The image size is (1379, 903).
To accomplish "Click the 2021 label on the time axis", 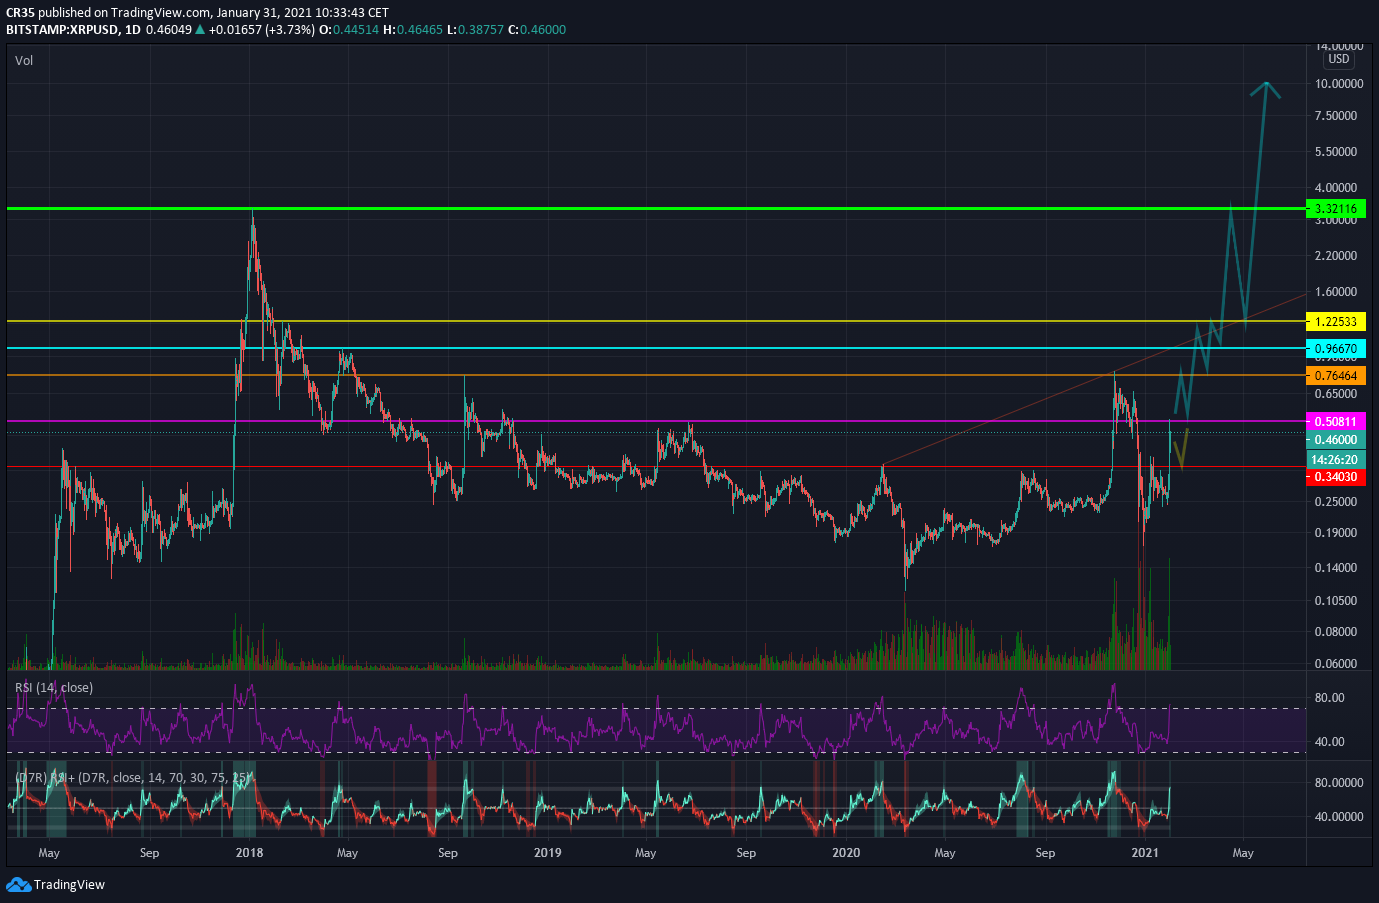I will (x=1144, y=853).
